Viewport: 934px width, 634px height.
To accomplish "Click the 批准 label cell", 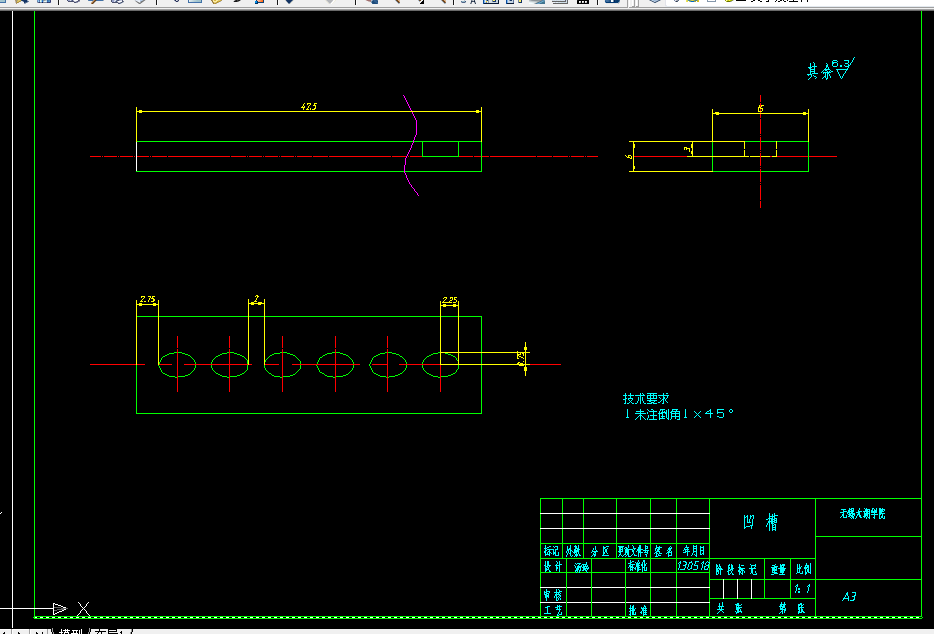I will point(637,610).
